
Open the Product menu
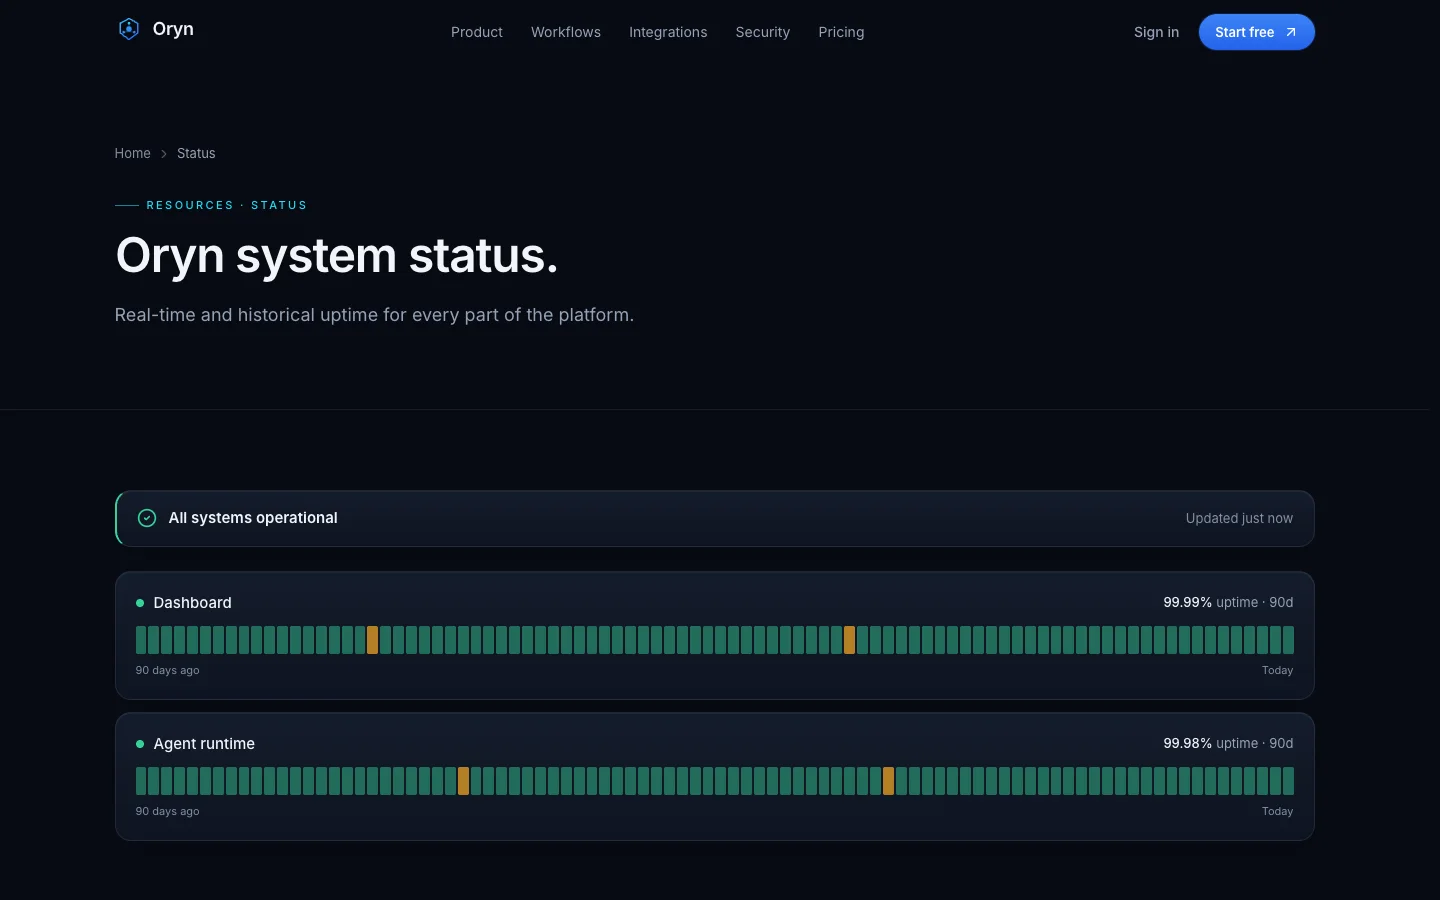(x=477, y=32)
